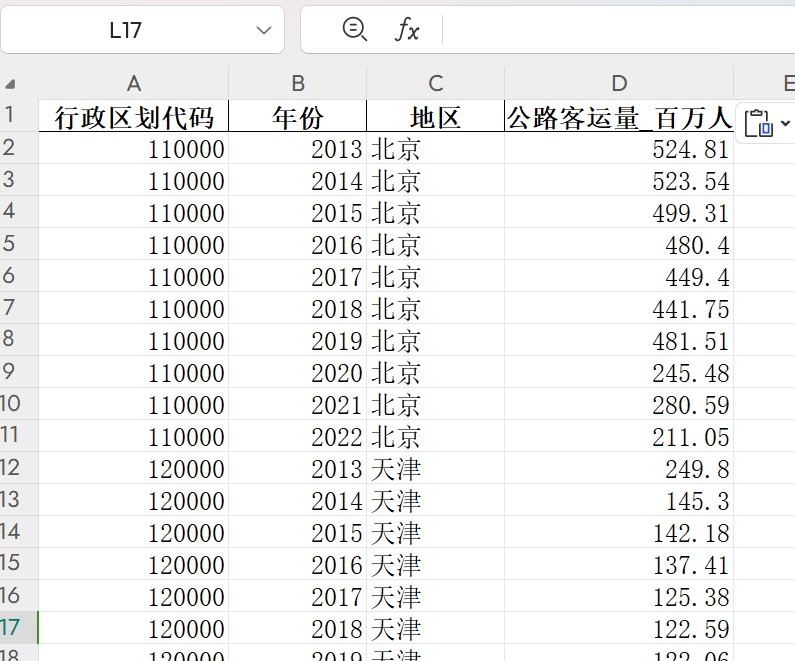Click the cell with value 481.51
This screenshot has width=795, height=661.
point(619,340)
